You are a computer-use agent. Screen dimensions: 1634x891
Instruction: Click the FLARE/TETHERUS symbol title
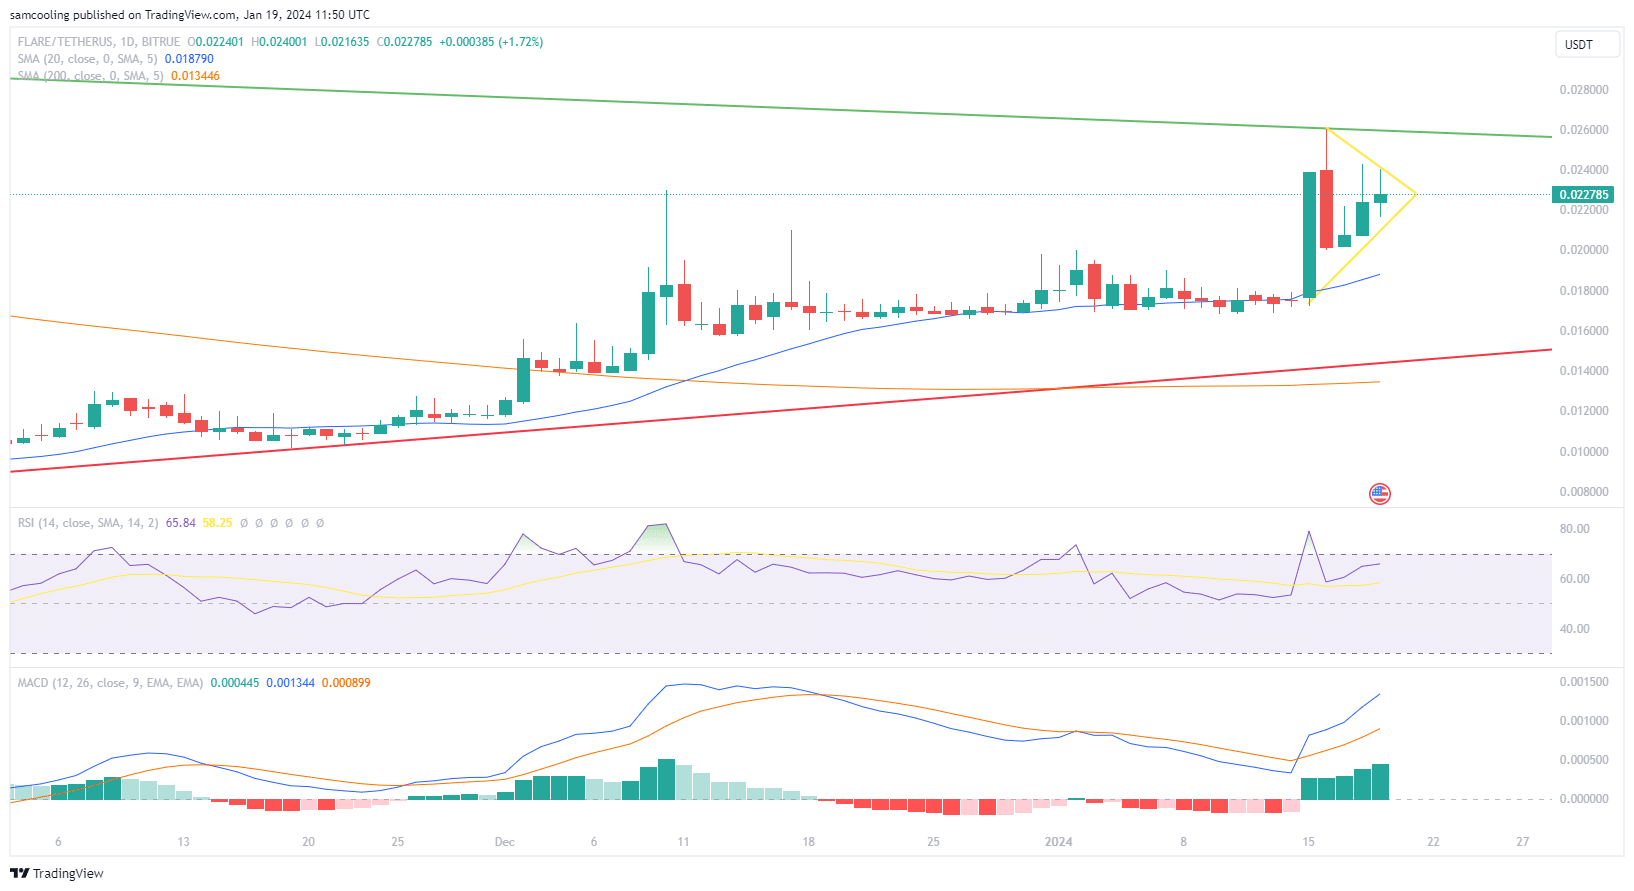click(99, 42)
